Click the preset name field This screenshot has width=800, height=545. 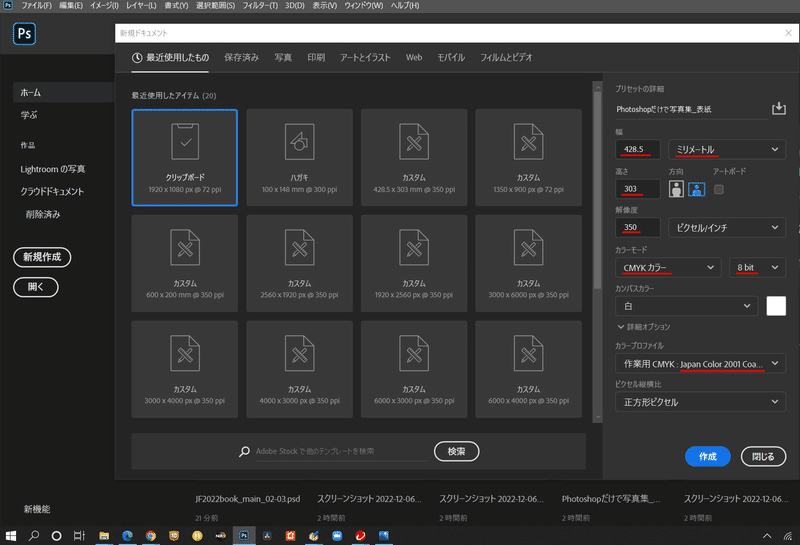(x=691, y=109)
